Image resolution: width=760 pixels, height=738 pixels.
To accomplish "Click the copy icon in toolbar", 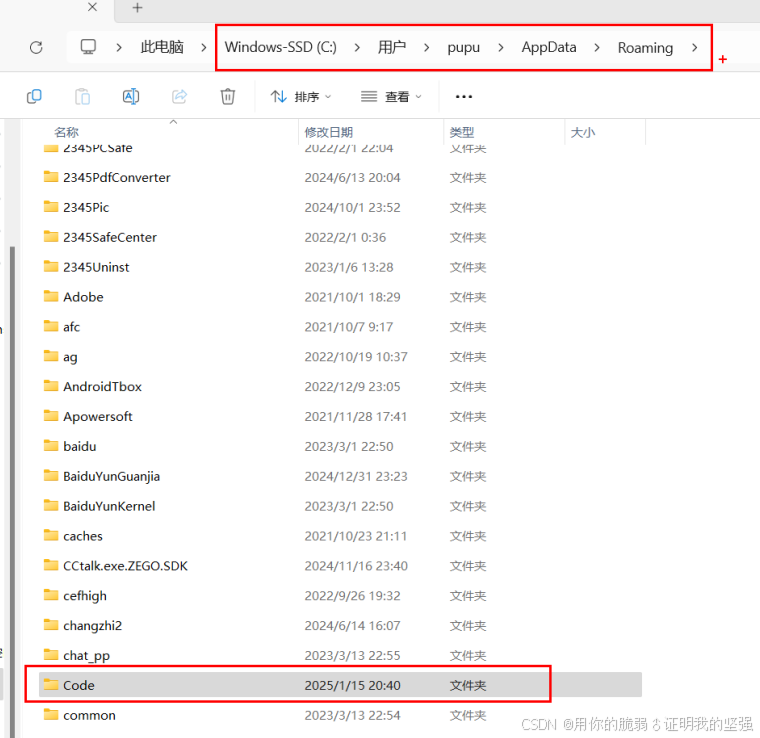I will 34,96.
